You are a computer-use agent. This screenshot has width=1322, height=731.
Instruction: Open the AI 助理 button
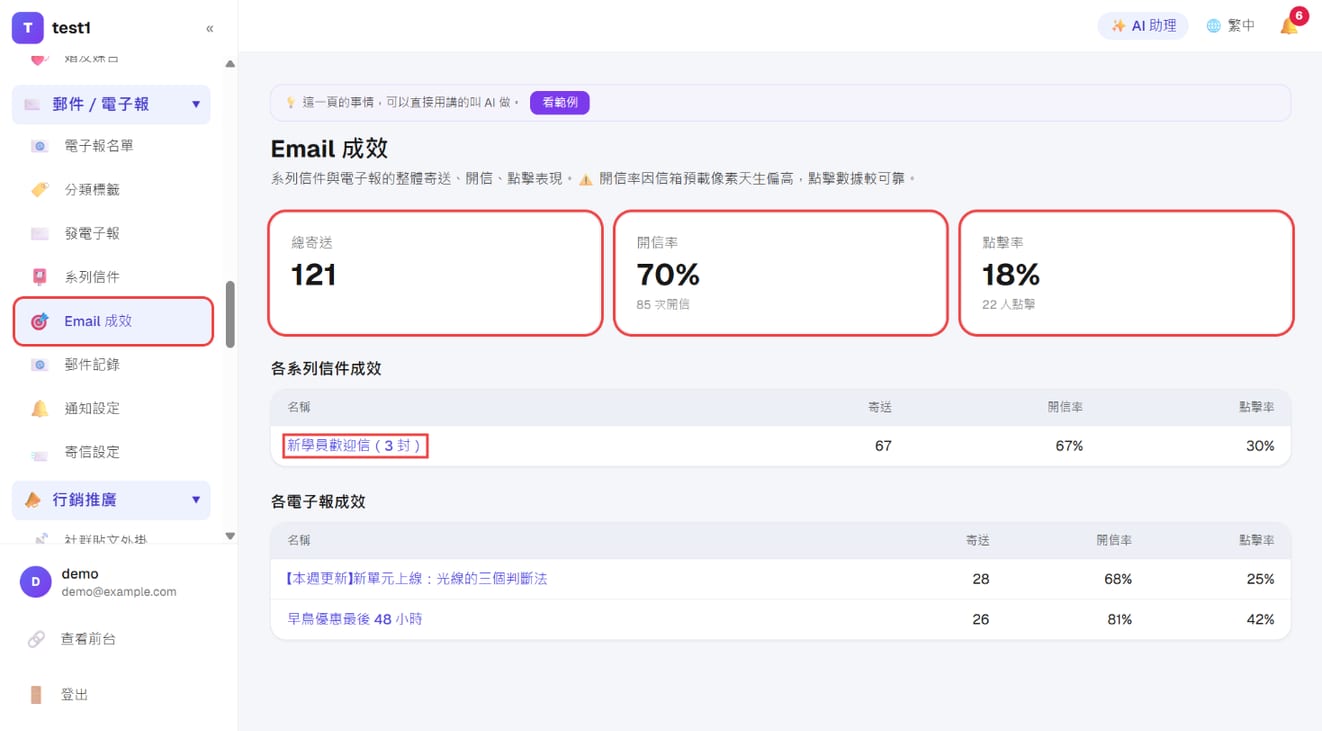tap(1143, 26)
